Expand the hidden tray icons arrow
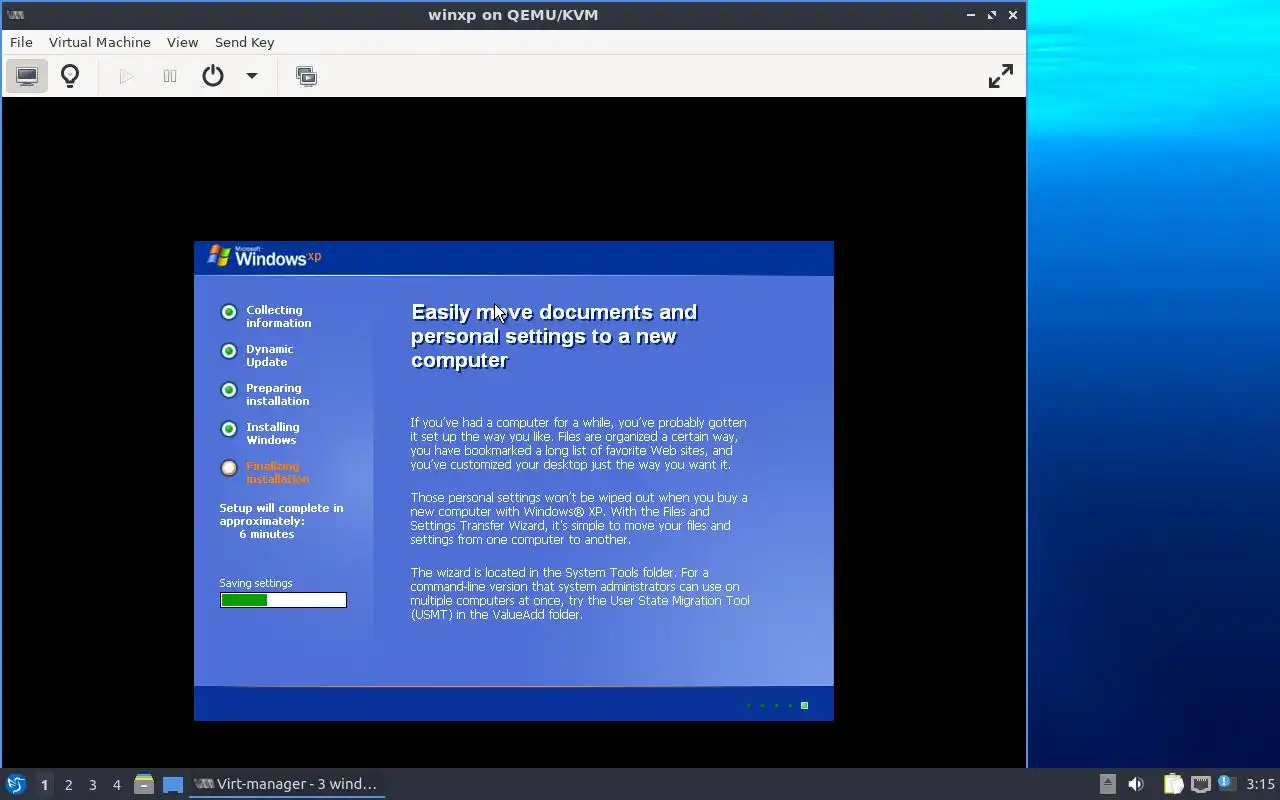Screen dimensions: 1280x800 click(1107, 784)
